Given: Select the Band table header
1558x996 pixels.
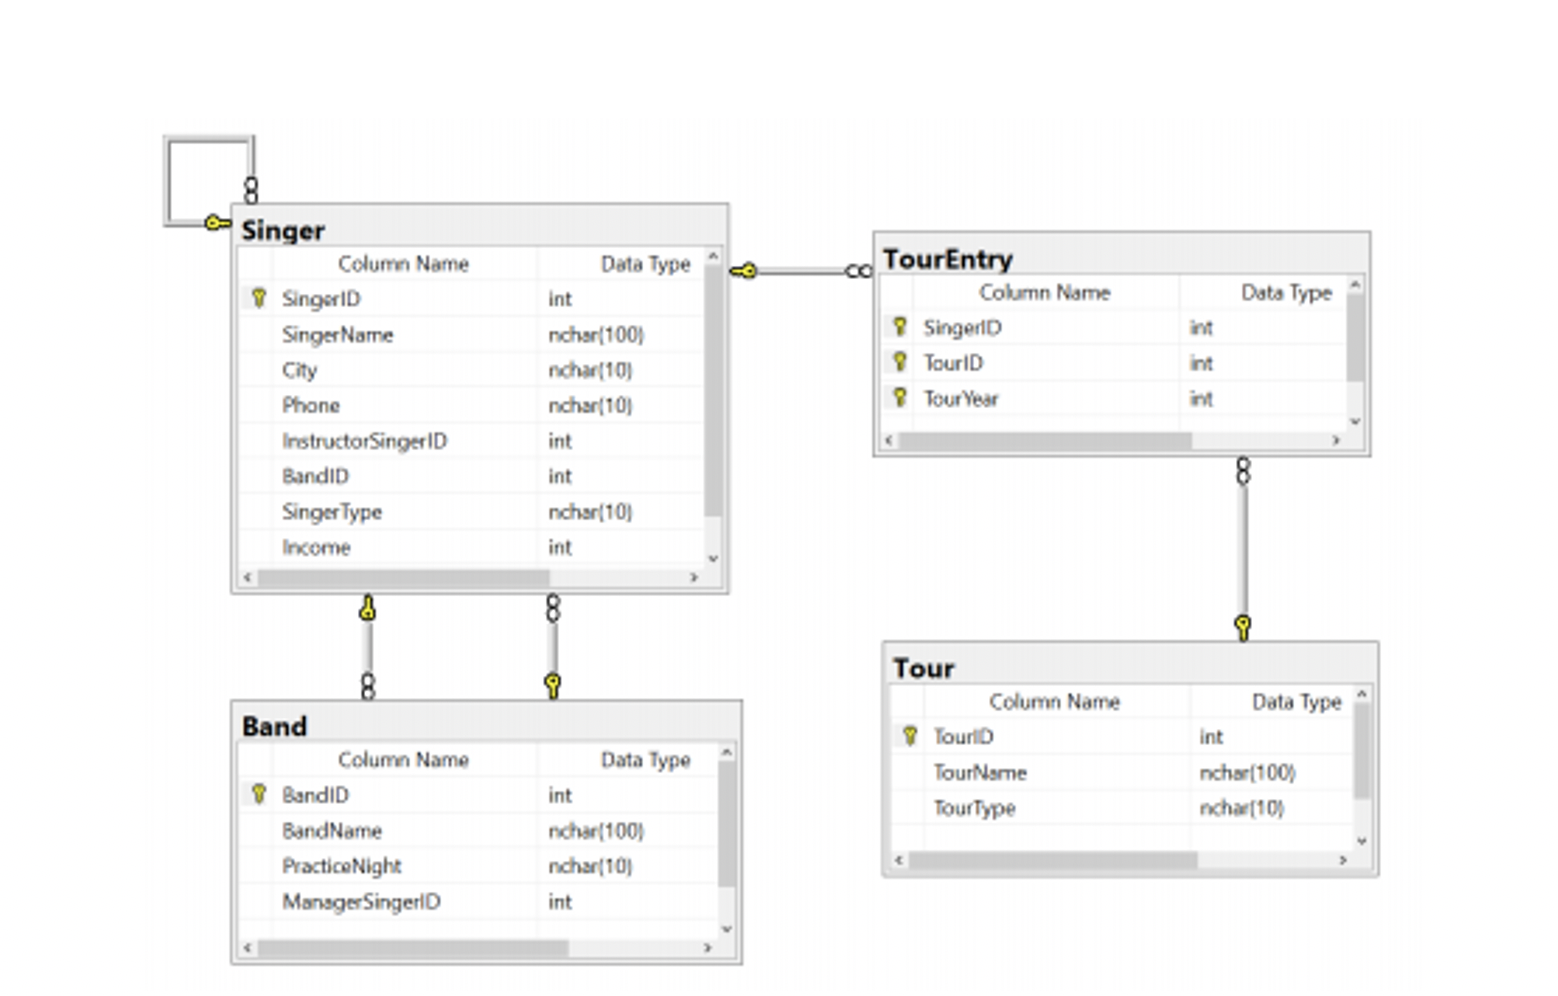Looking at the screenshot, I should point(275,727).
